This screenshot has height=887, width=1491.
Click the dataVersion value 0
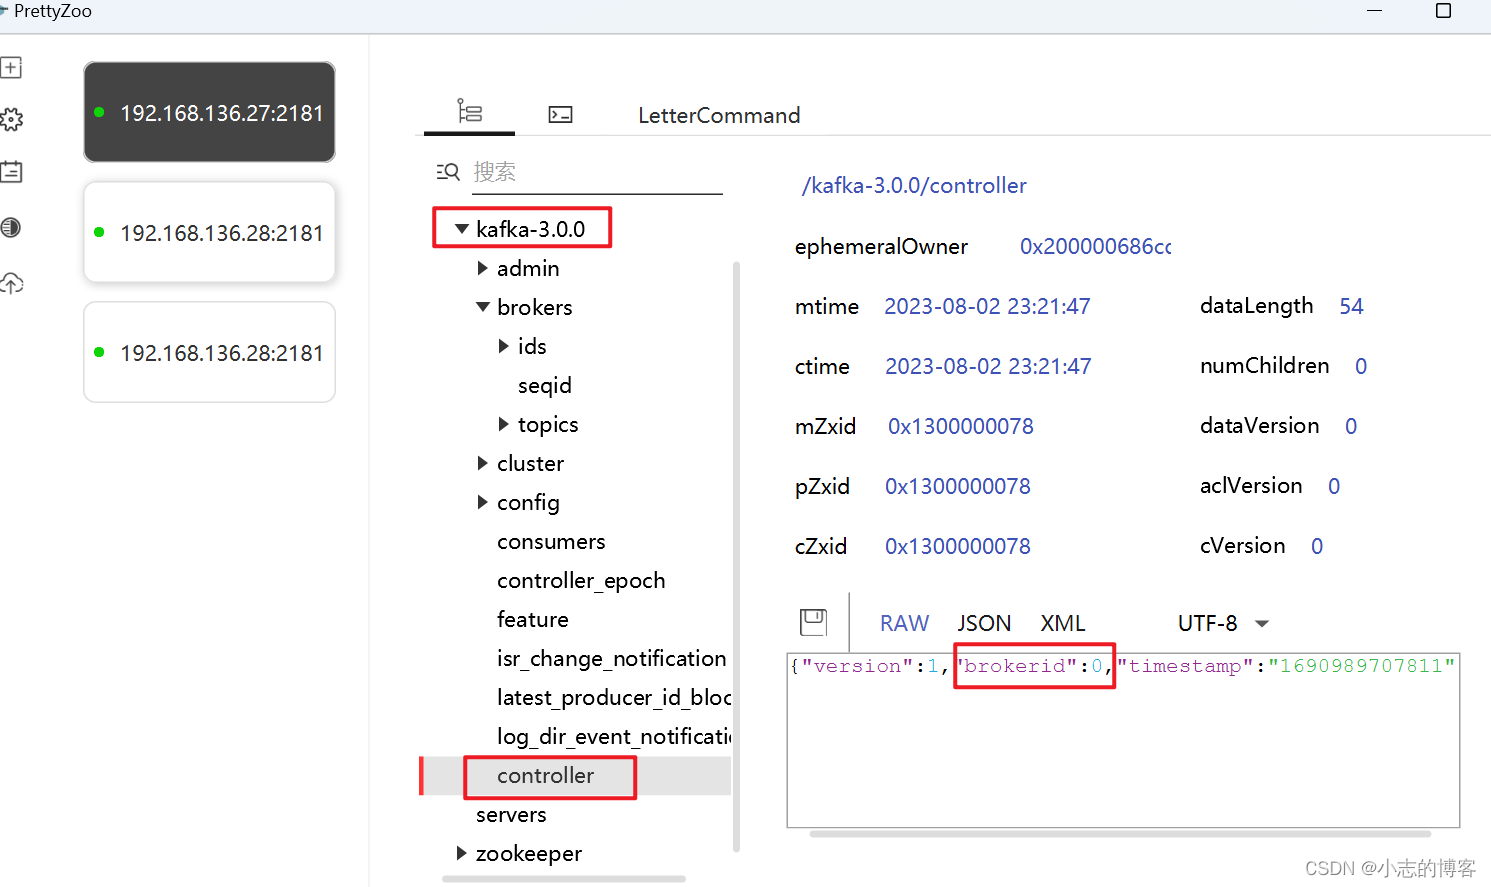point(1351,426)
